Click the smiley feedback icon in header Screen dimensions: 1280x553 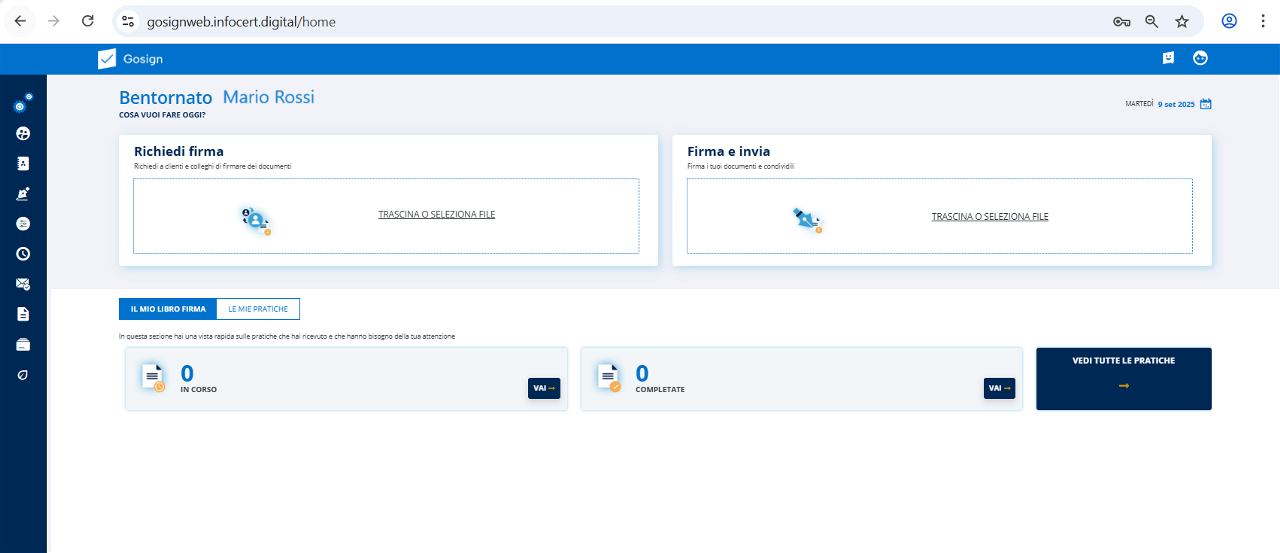coord(1168,58)
